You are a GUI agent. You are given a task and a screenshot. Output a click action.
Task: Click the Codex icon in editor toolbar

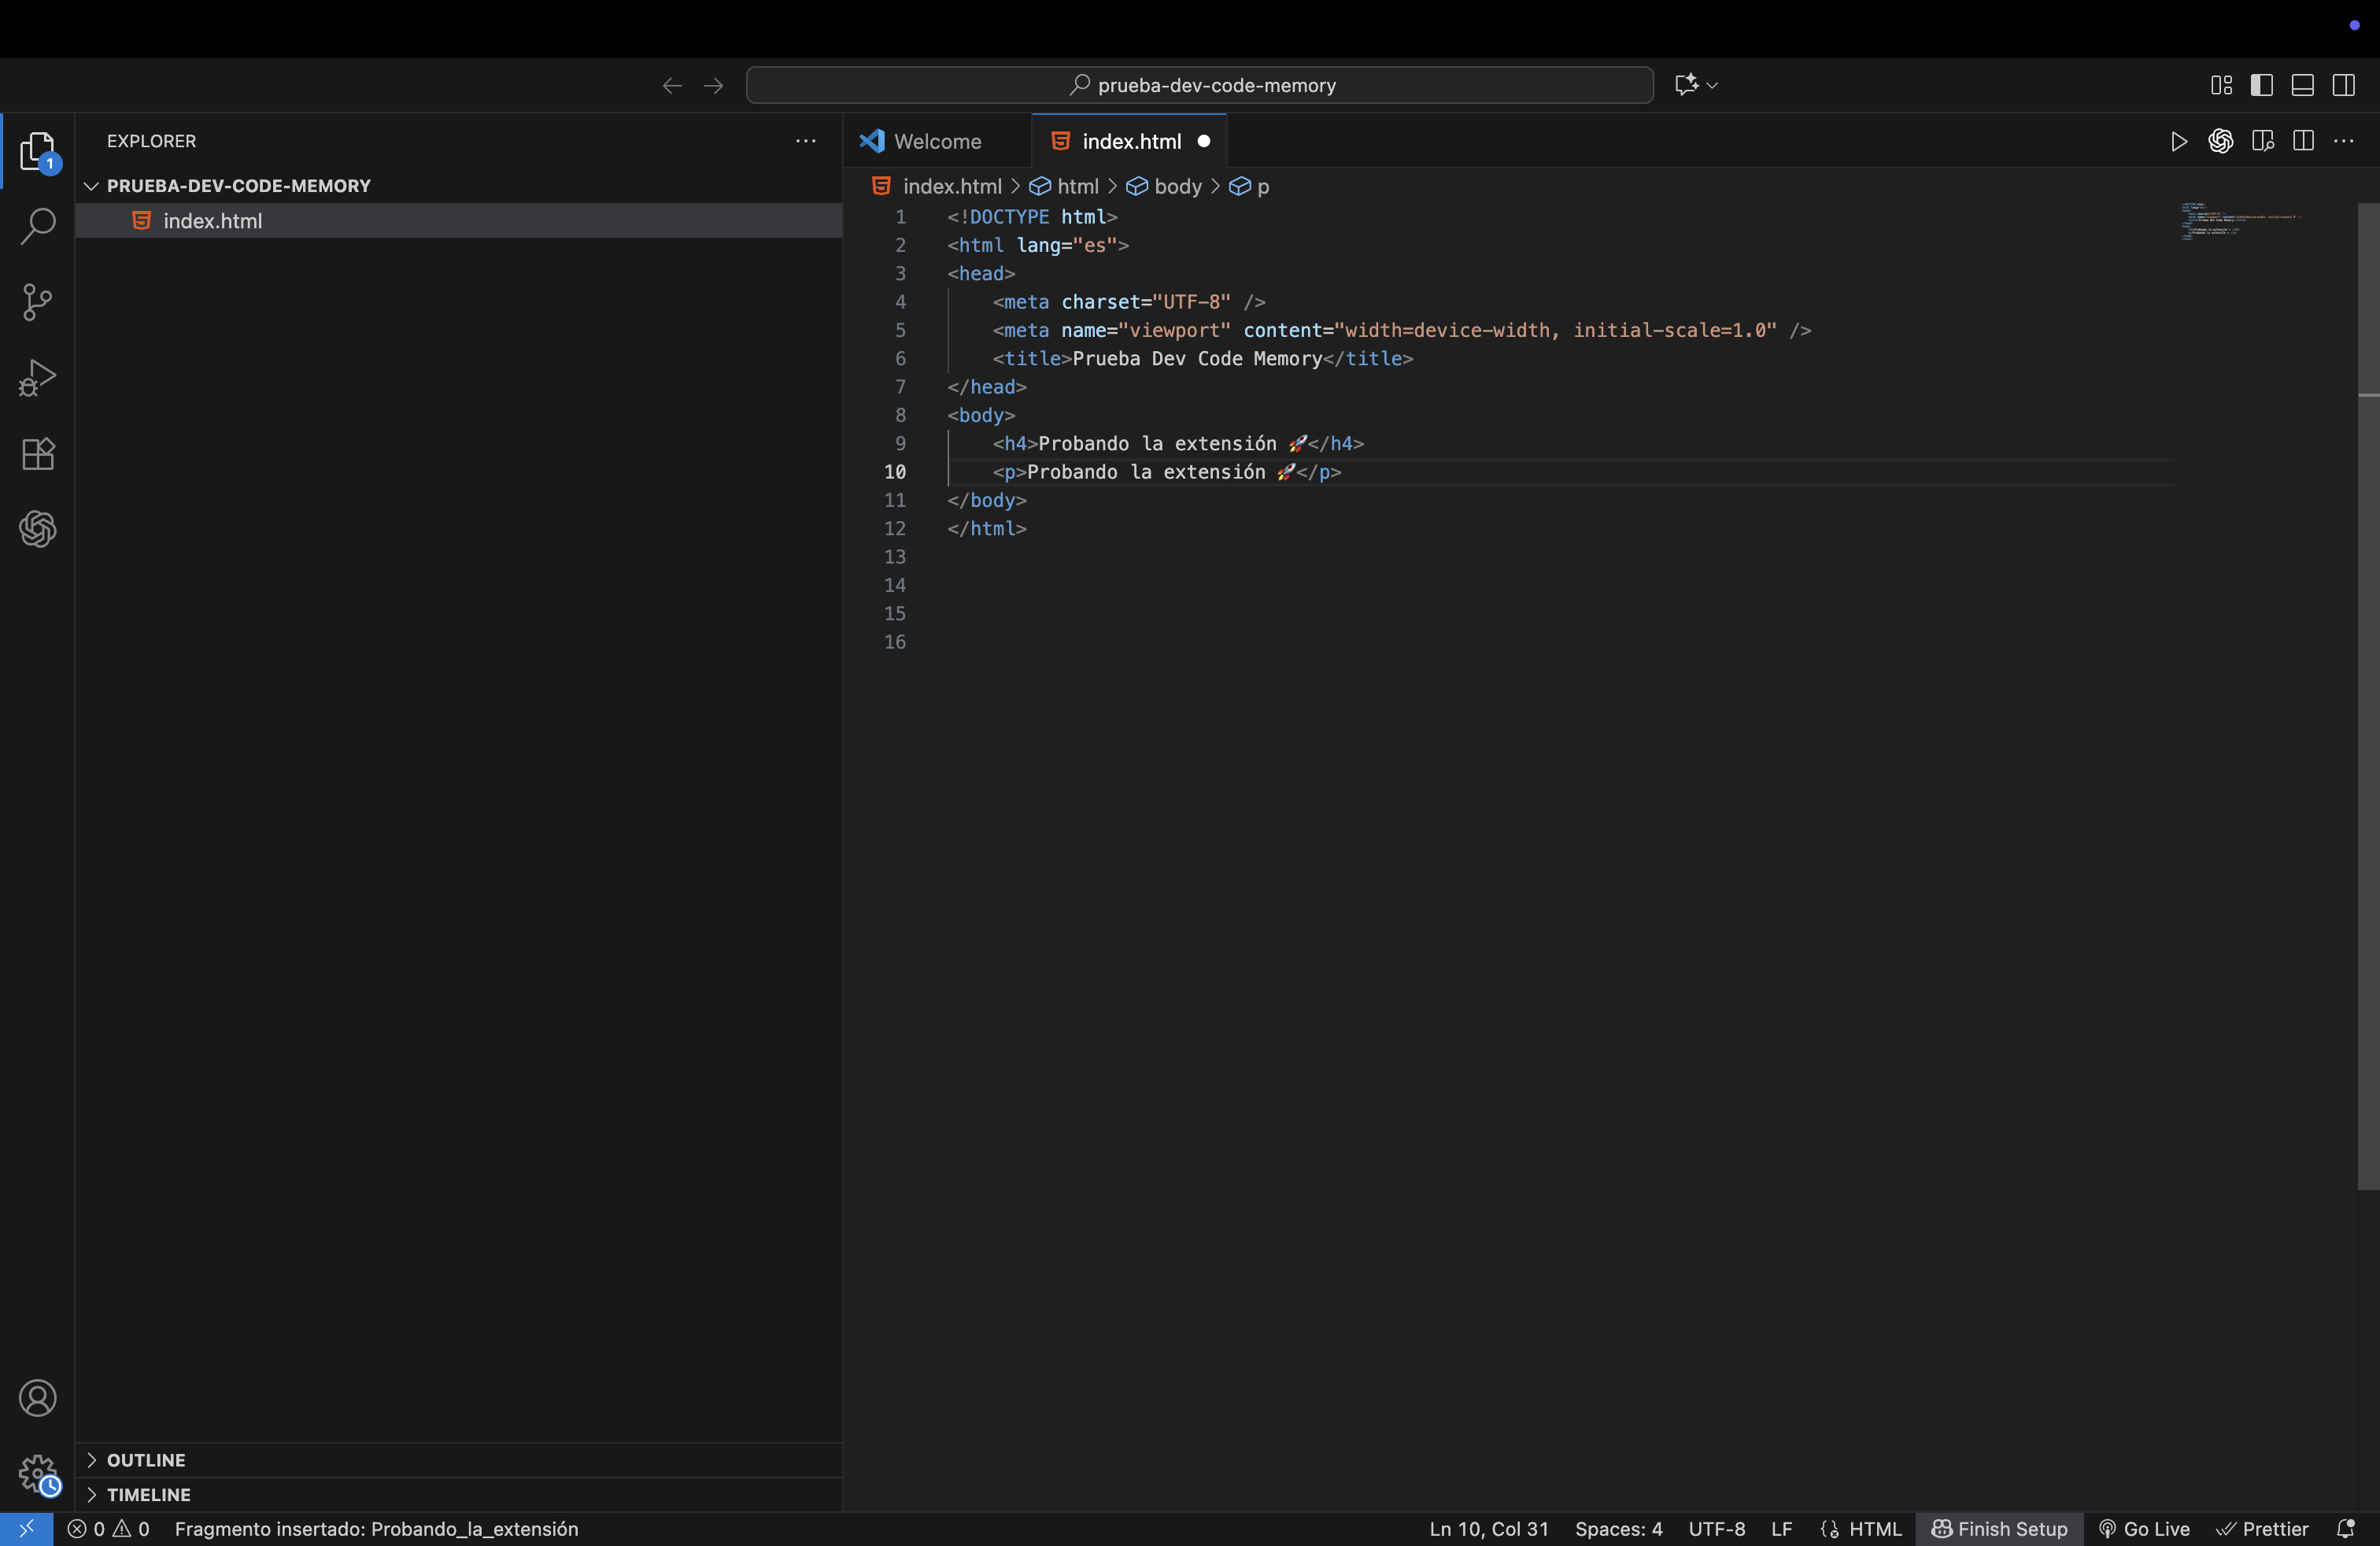2221,142
